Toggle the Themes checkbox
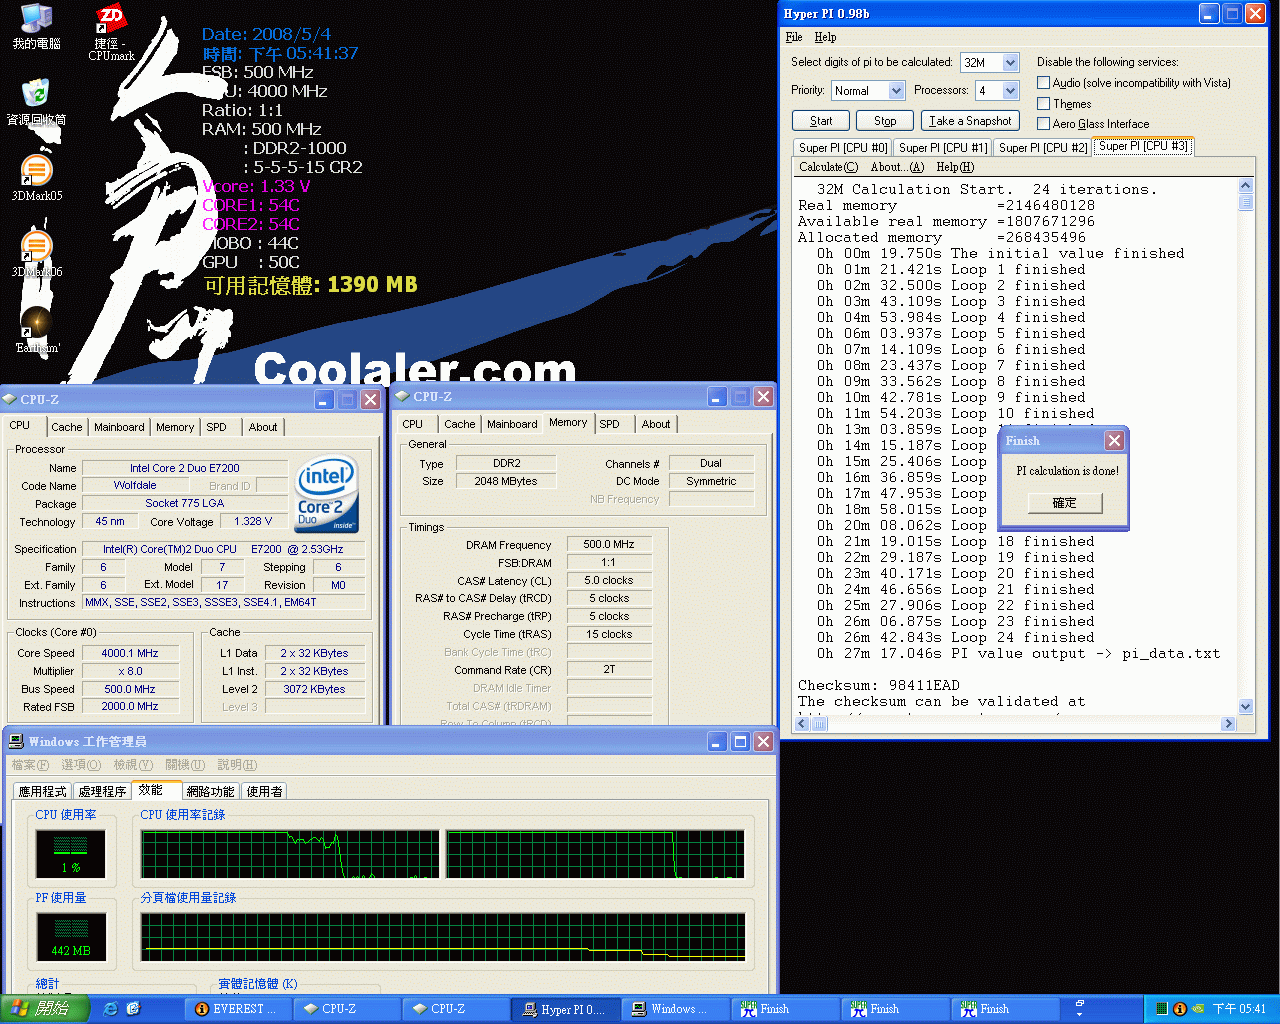This screenshot has height=1024, width=1280. (1044, 103)
